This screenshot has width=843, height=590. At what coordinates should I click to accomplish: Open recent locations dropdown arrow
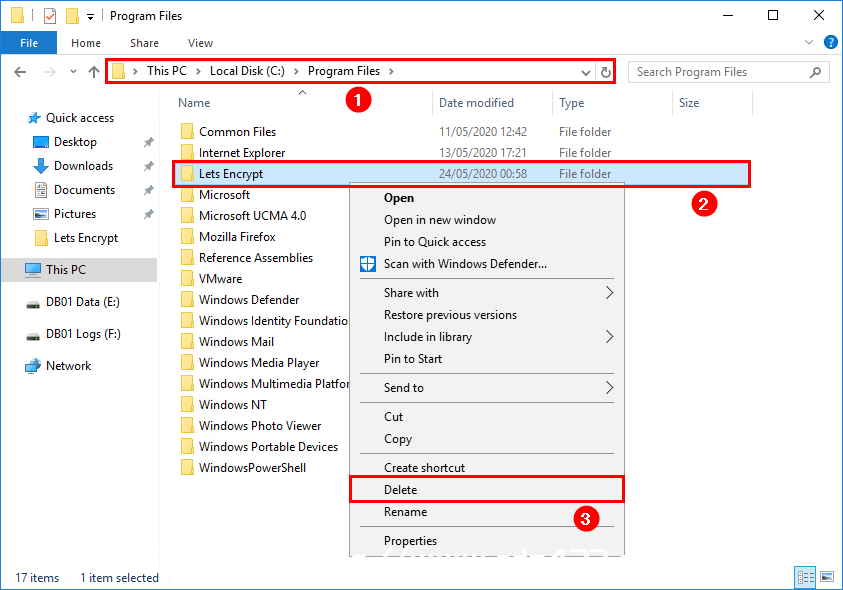[x=73, y=72]
